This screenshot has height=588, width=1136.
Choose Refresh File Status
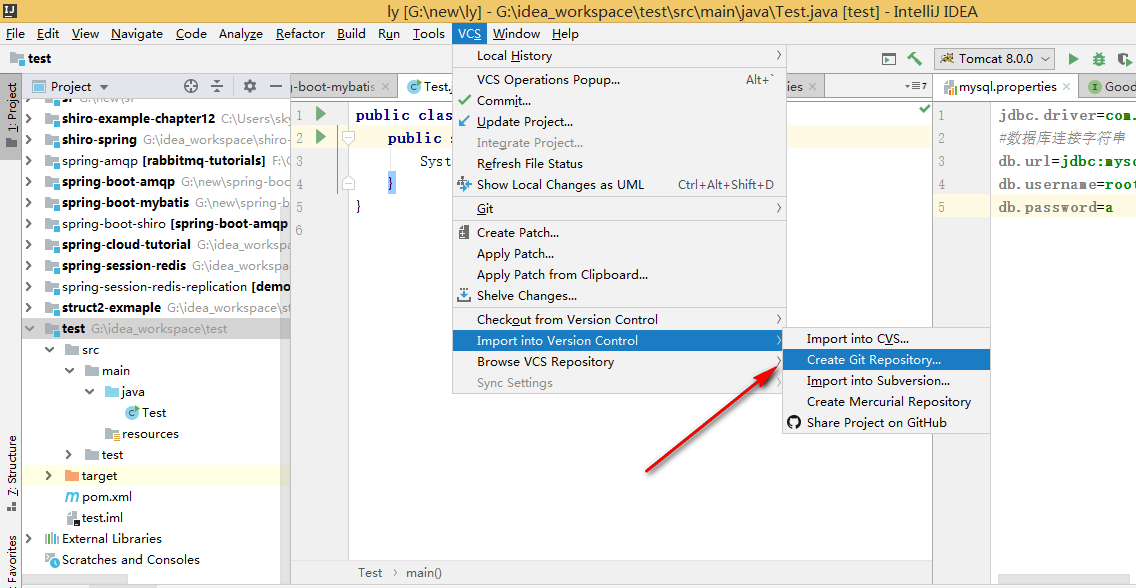(x=619, y=164)
